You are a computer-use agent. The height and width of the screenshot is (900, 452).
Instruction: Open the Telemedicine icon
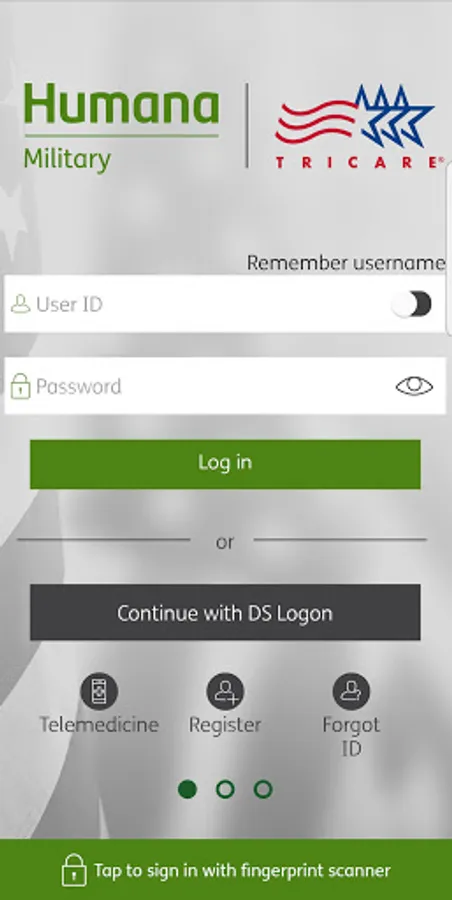[x=99, y=691]
